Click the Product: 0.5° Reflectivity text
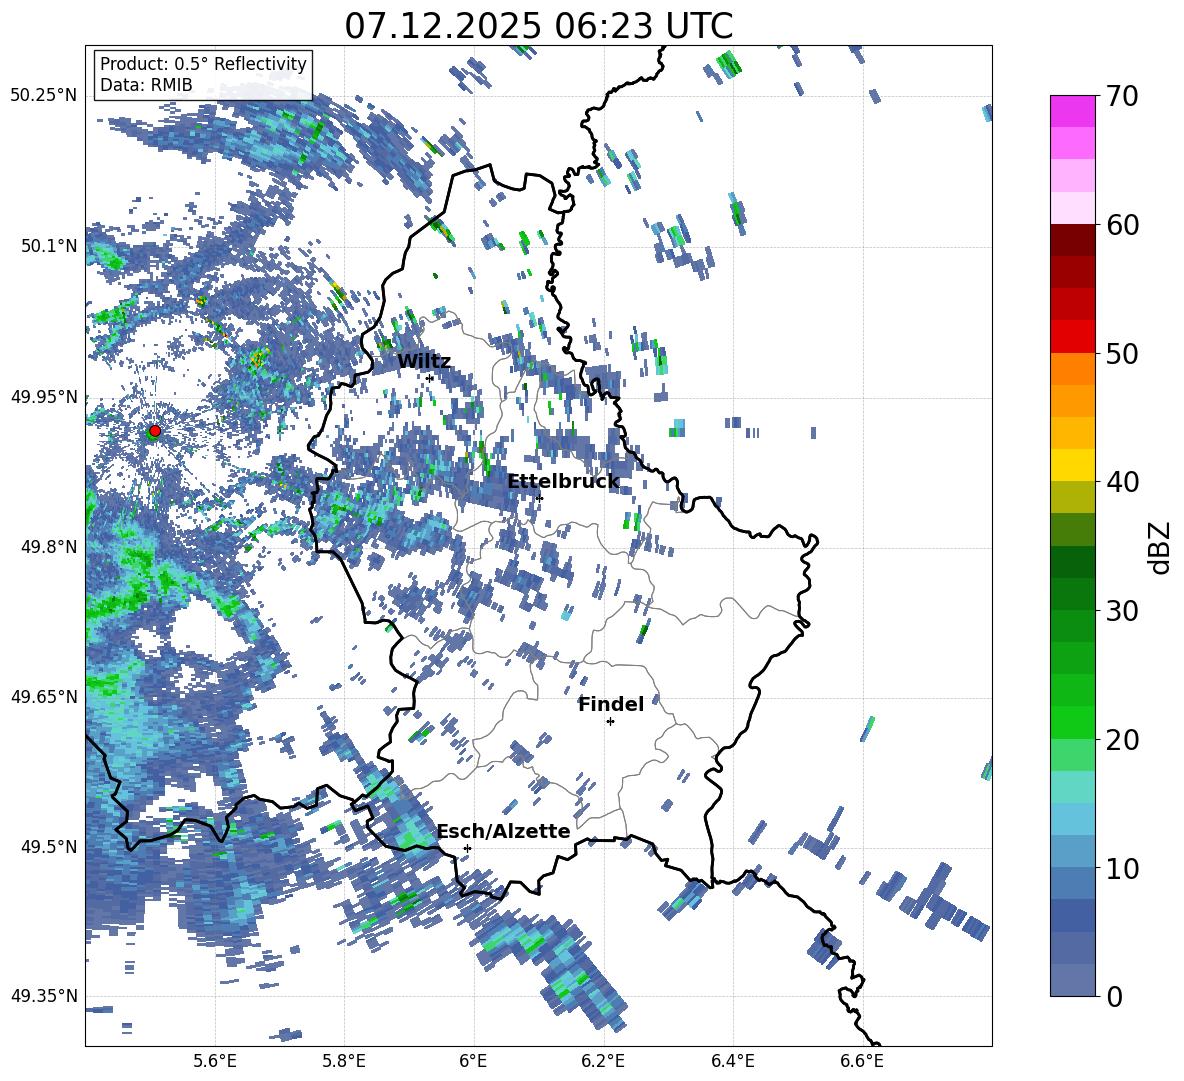The width and height of the screenshot is (1184, 1081). (x=203, y=63)
